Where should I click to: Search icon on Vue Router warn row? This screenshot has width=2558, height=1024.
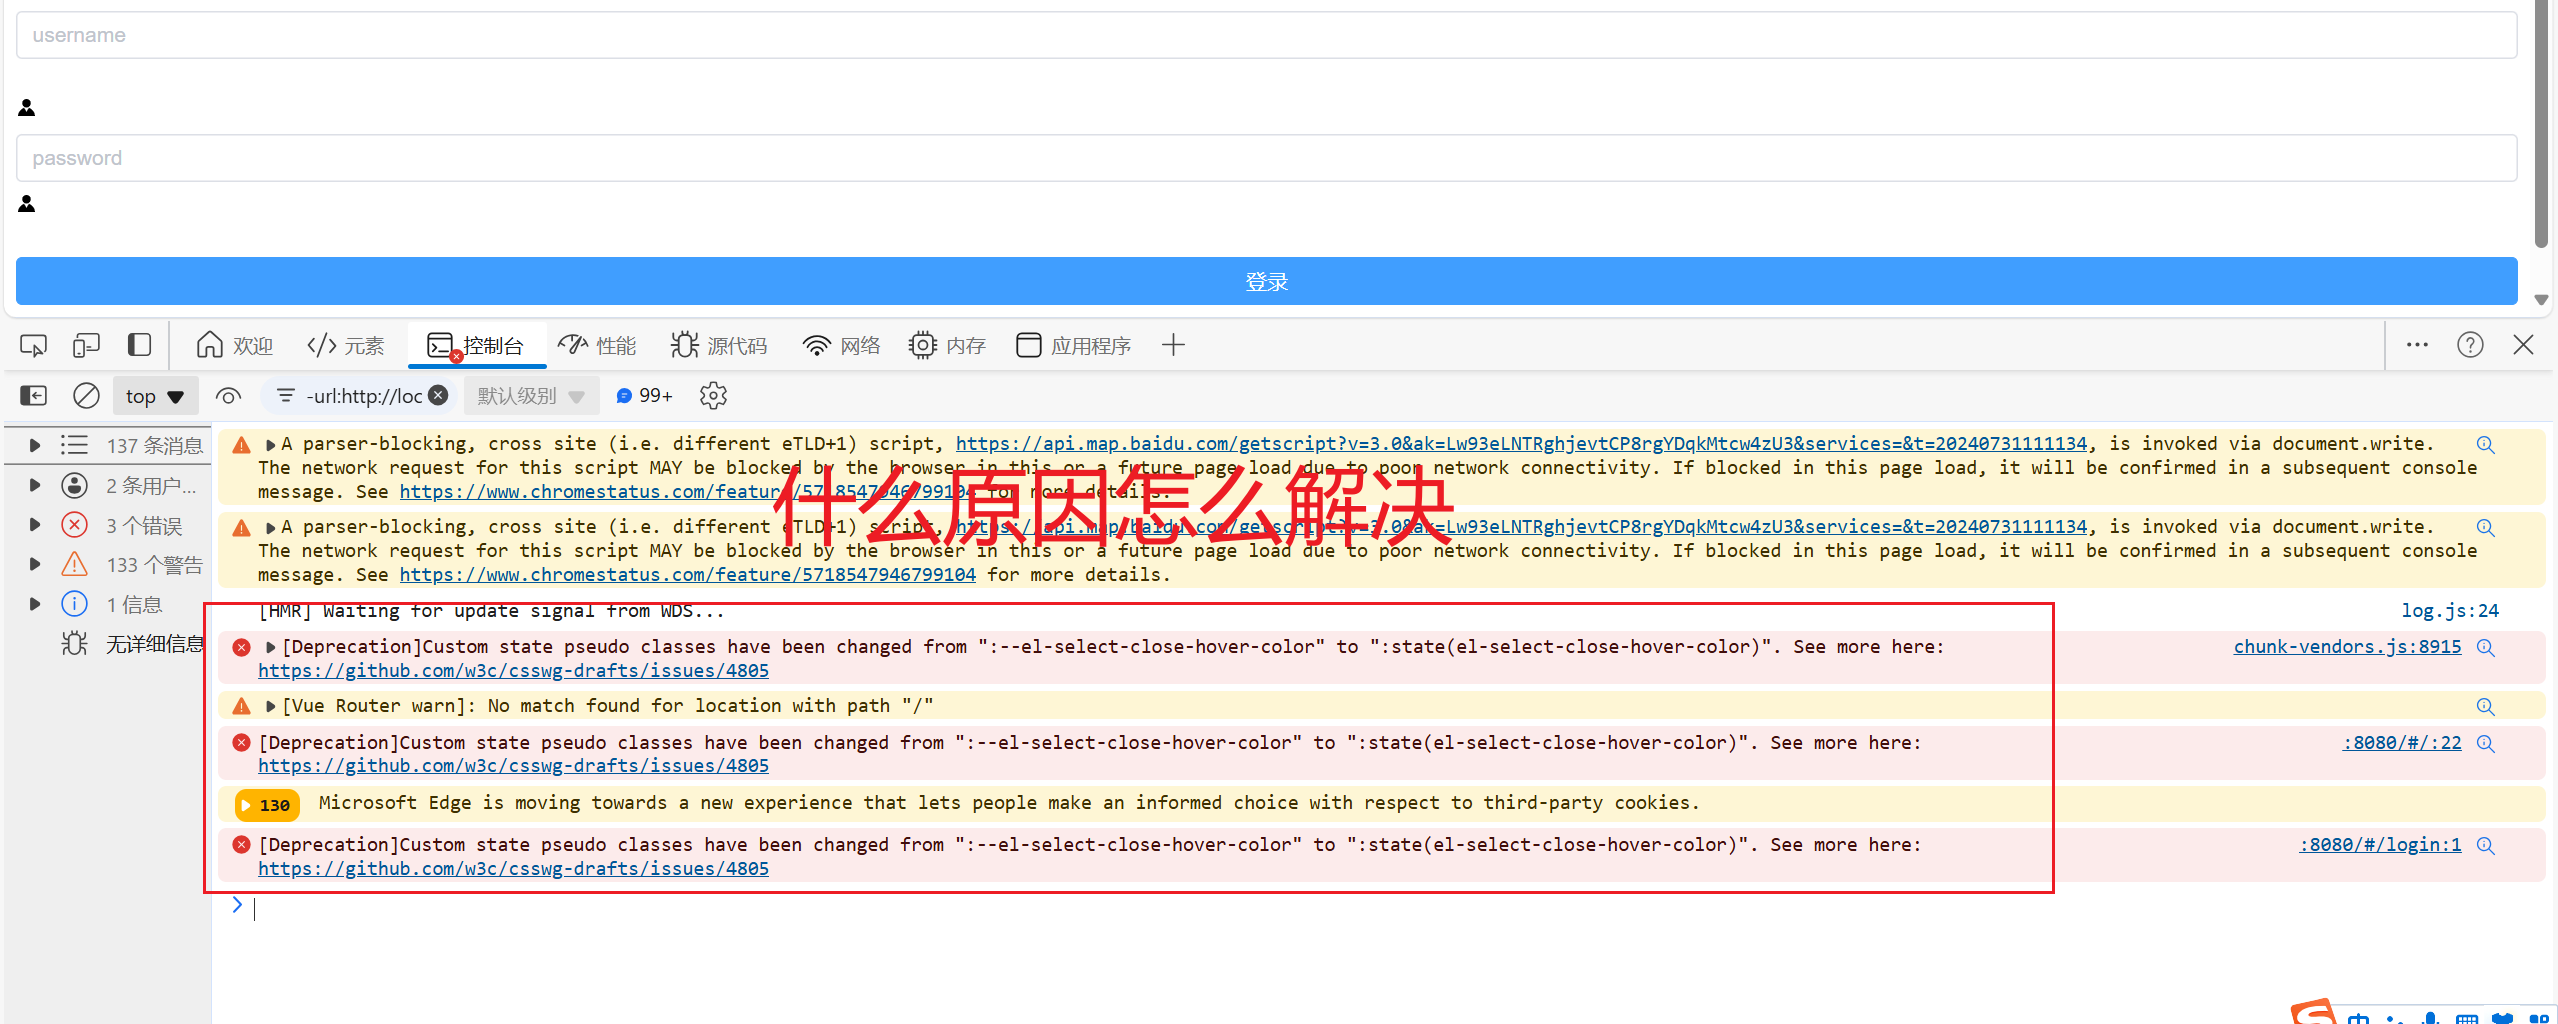[x=2485, y=707]
